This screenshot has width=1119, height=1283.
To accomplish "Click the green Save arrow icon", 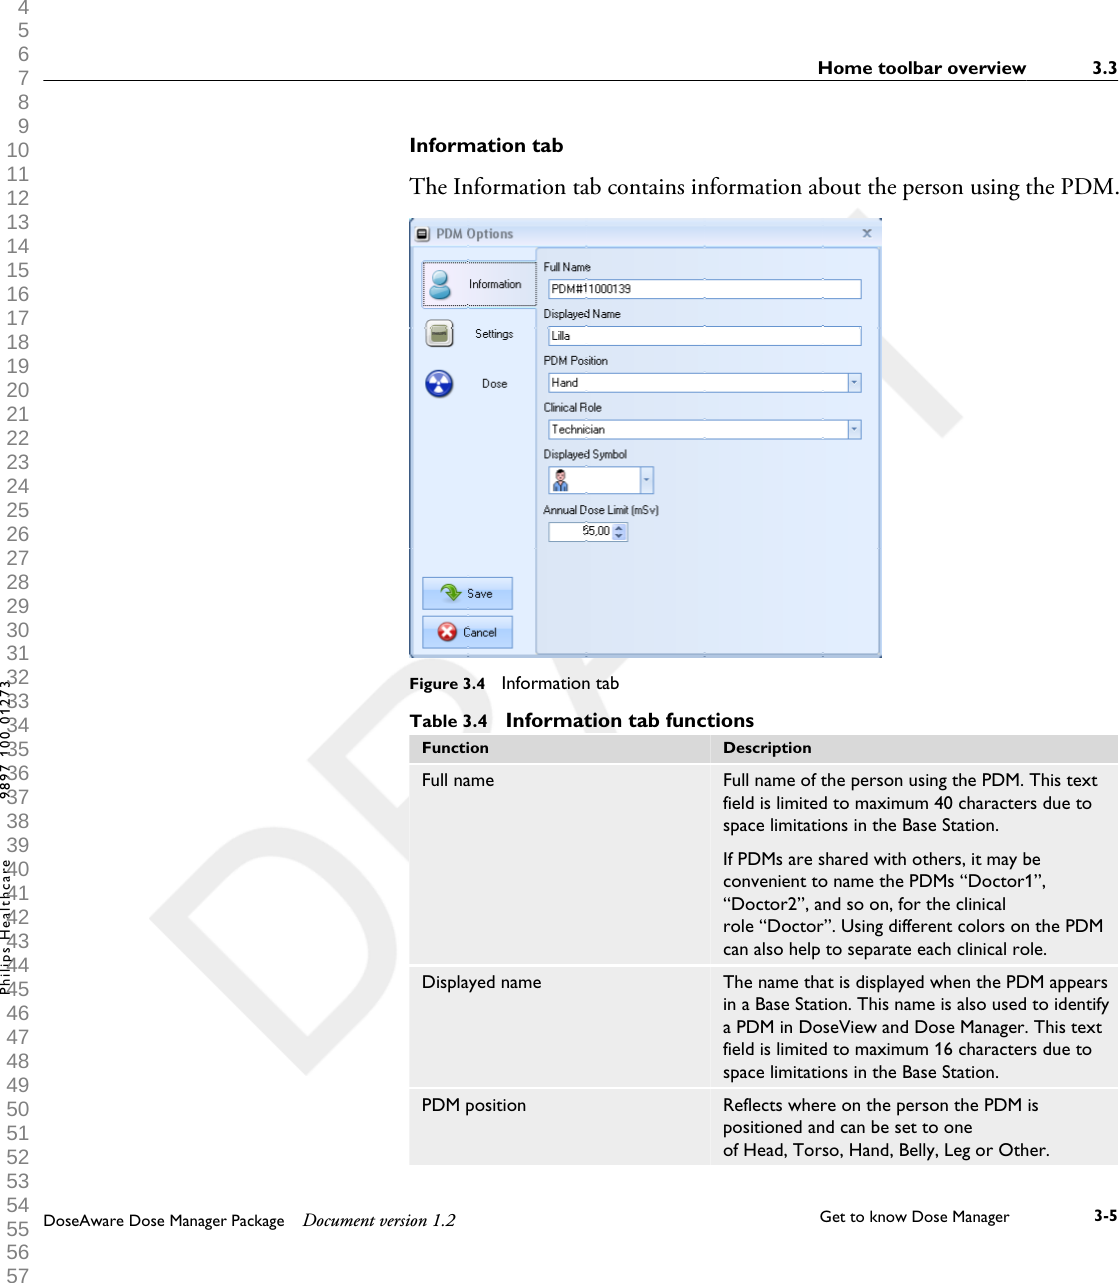I will point(450,593).
